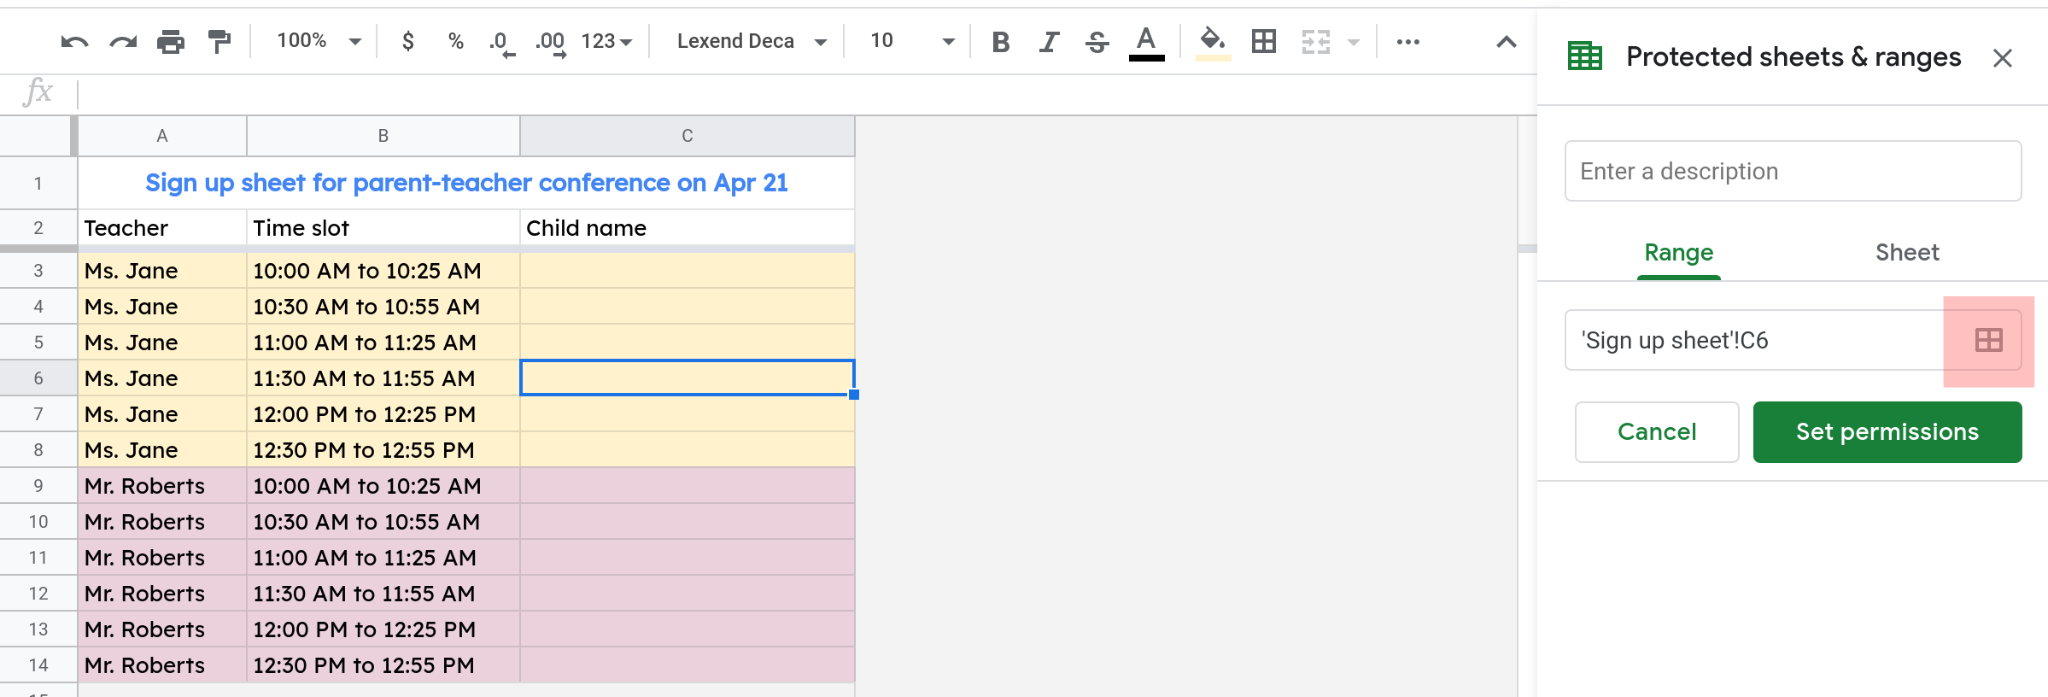Image resolution: width=2048 pixels, height=697 pixels.
Task: Click the formula bar input
Action: click(807, 94)
